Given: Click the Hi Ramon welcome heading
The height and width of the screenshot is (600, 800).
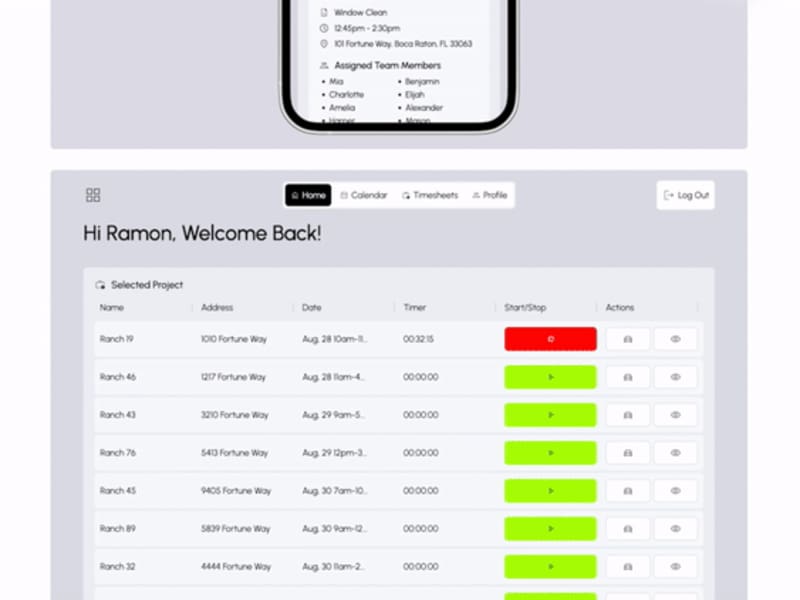Looking at the screenshot, I should (202, 233).
